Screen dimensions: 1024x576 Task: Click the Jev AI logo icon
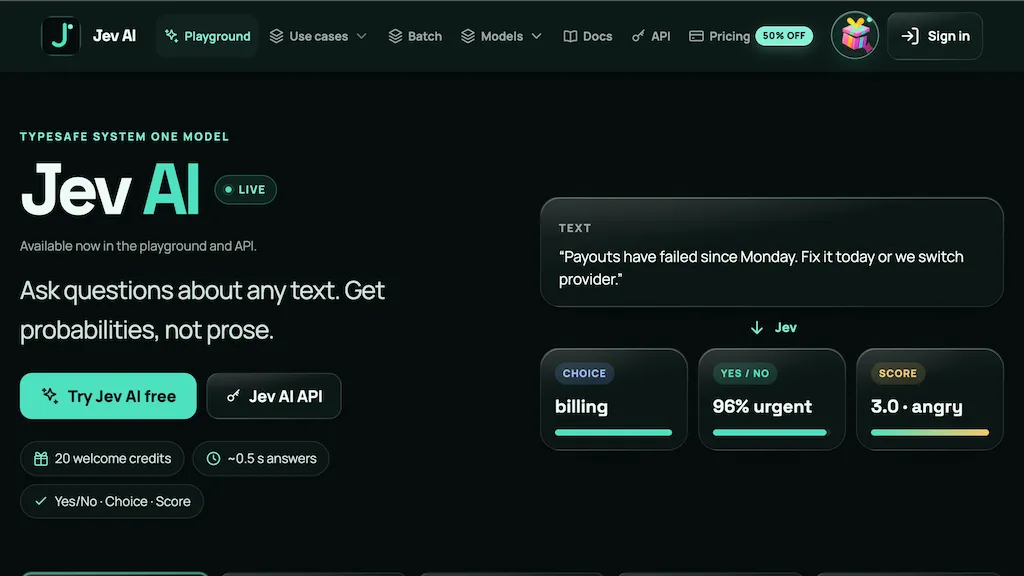click(x=61, y=35)
